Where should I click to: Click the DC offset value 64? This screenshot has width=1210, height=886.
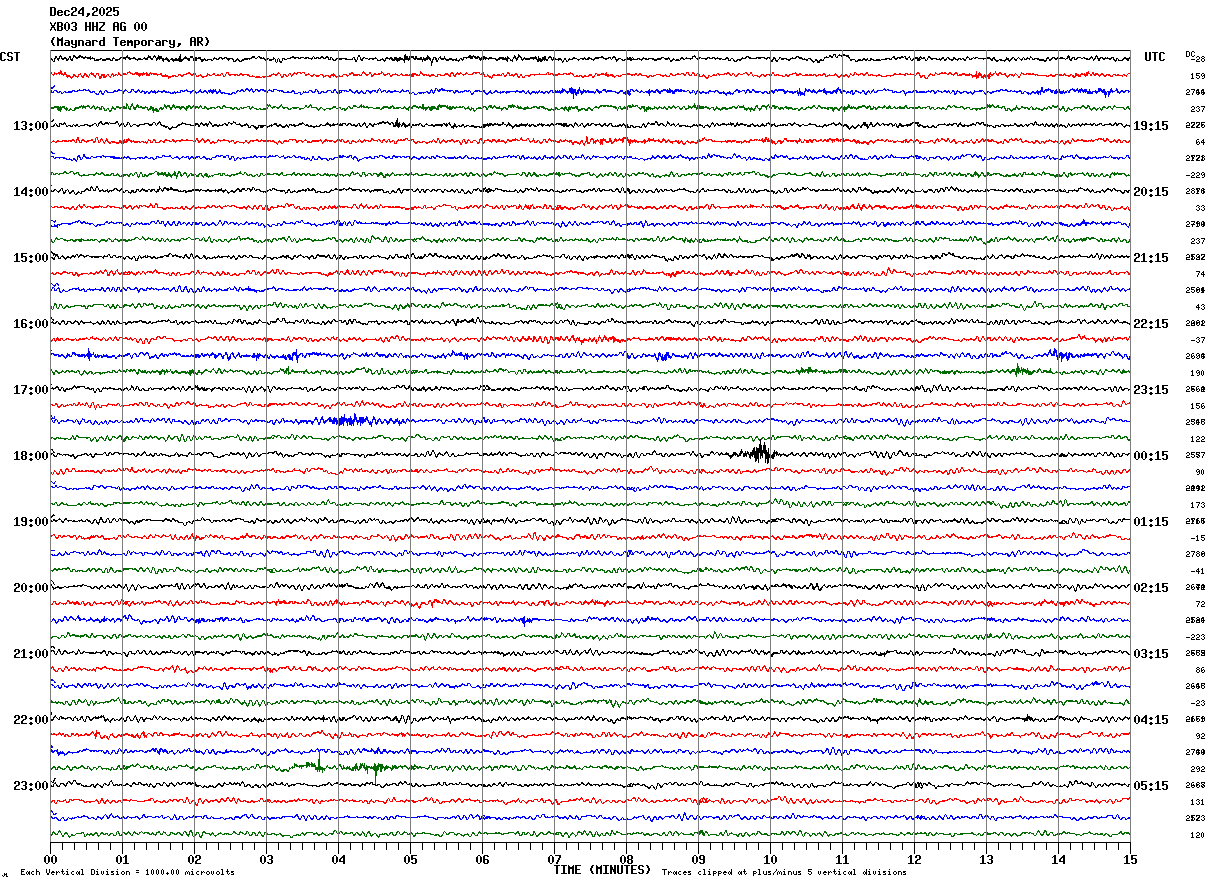[1200, 142]
